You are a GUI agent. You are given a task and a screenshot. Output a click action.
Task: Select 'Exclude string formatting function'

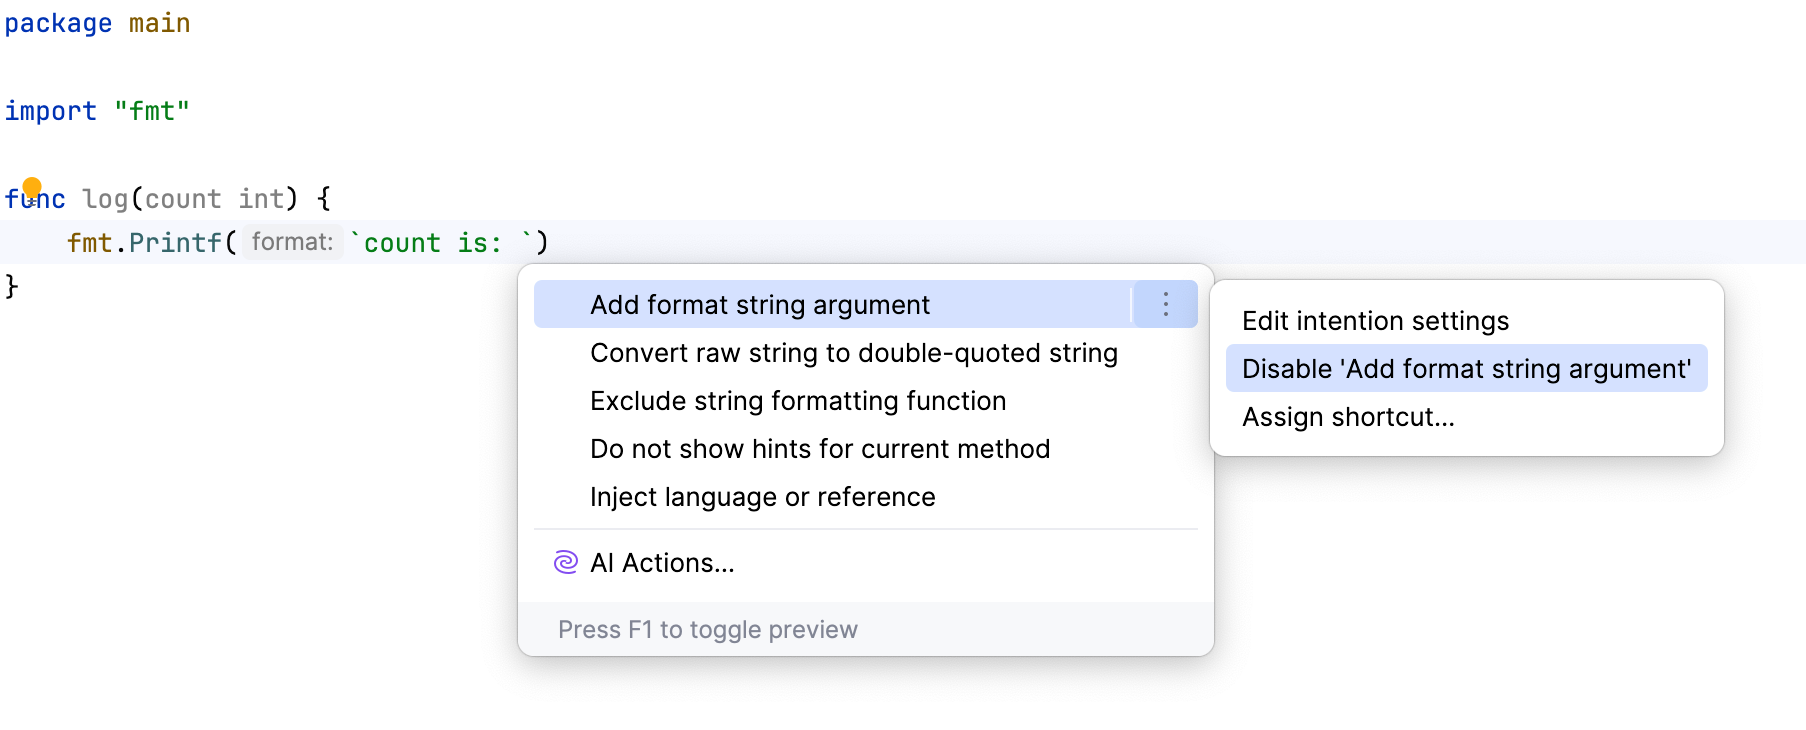[797, 400]
